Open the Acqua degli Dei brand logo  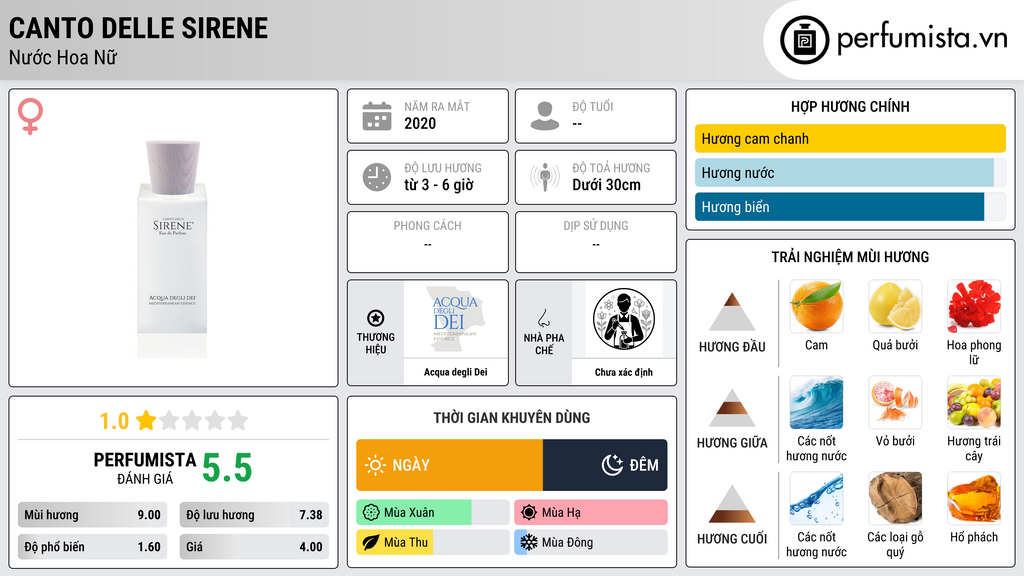pos(456,319)
